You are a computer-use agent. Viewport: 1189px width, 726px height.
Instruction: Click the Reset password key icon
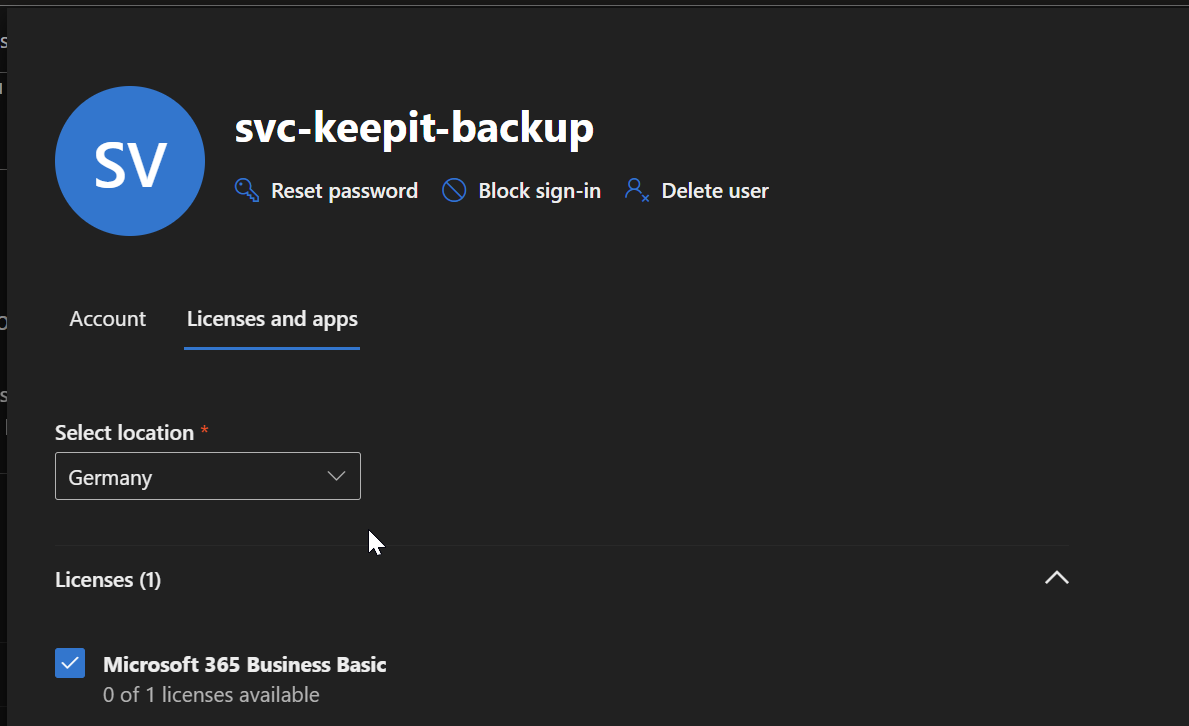(247, 190)
